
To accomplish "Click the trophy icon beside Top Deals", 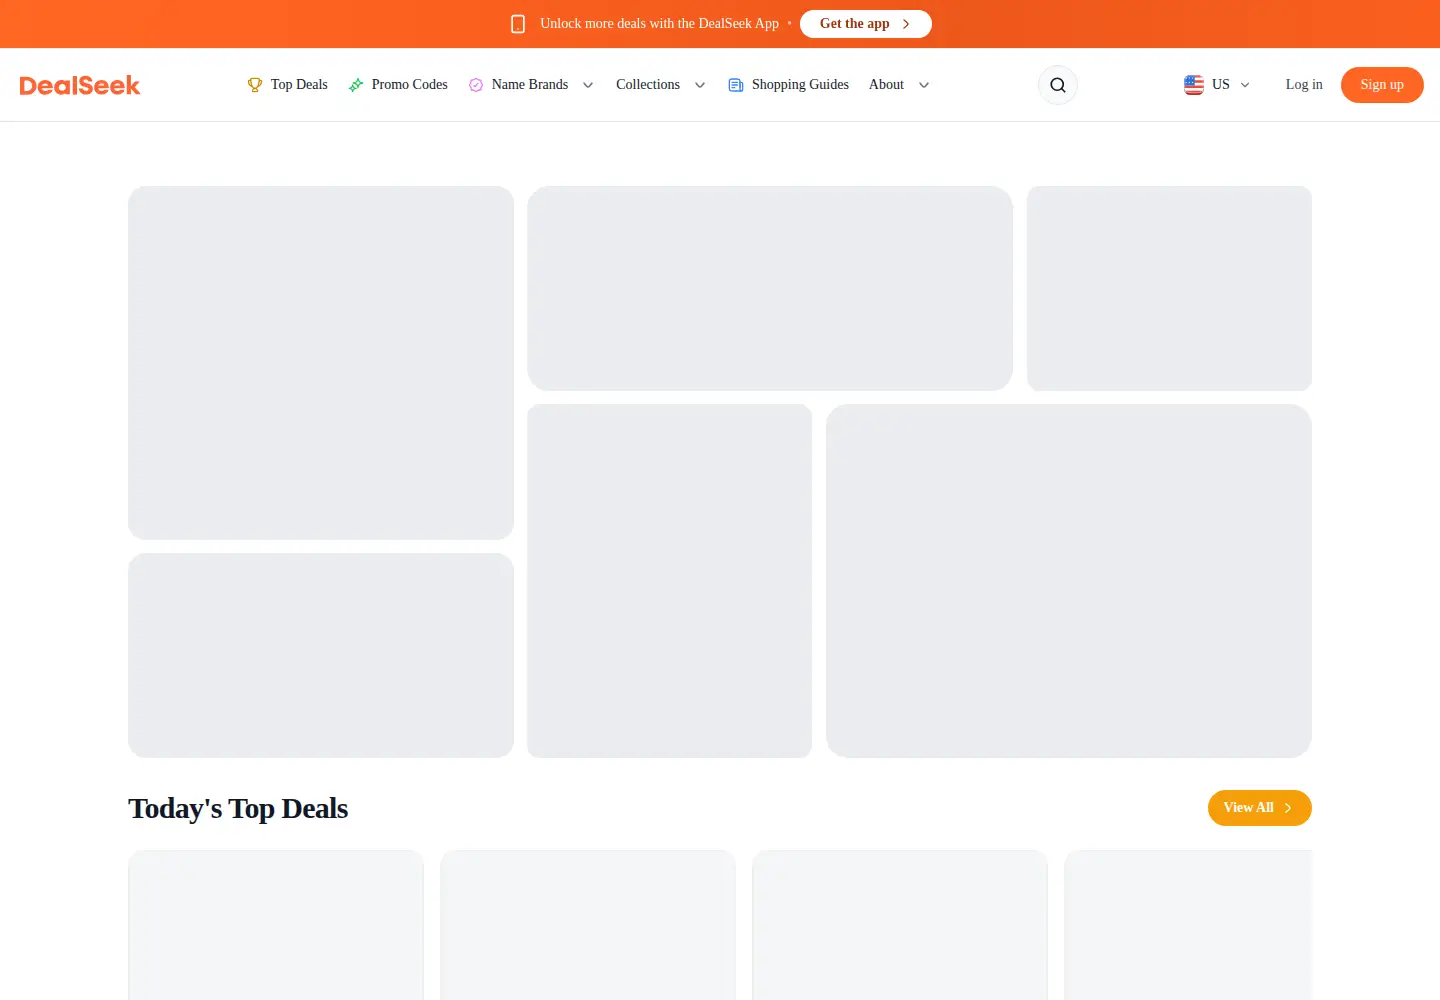I will (255, 85).
